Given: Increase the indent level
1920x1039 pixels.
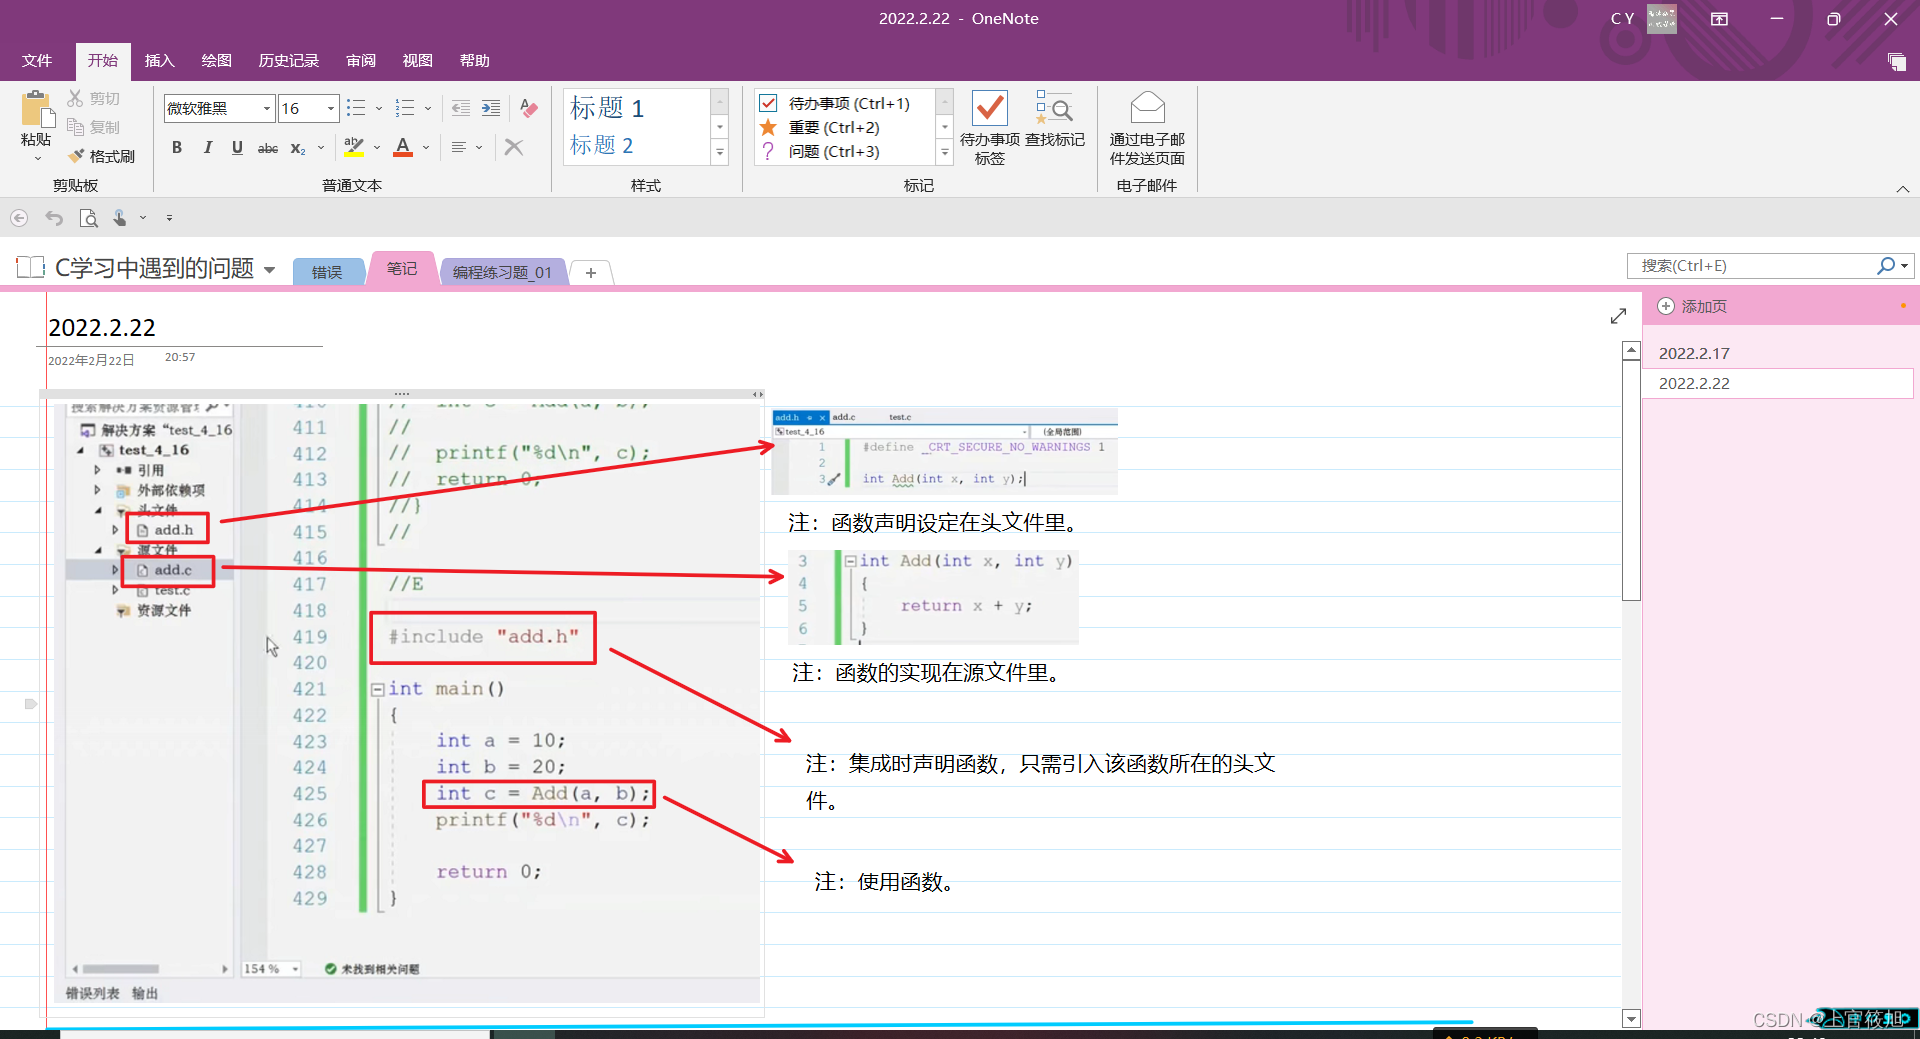Looking at the screenshot, I should pyautogui.click(x=491, y=108).
